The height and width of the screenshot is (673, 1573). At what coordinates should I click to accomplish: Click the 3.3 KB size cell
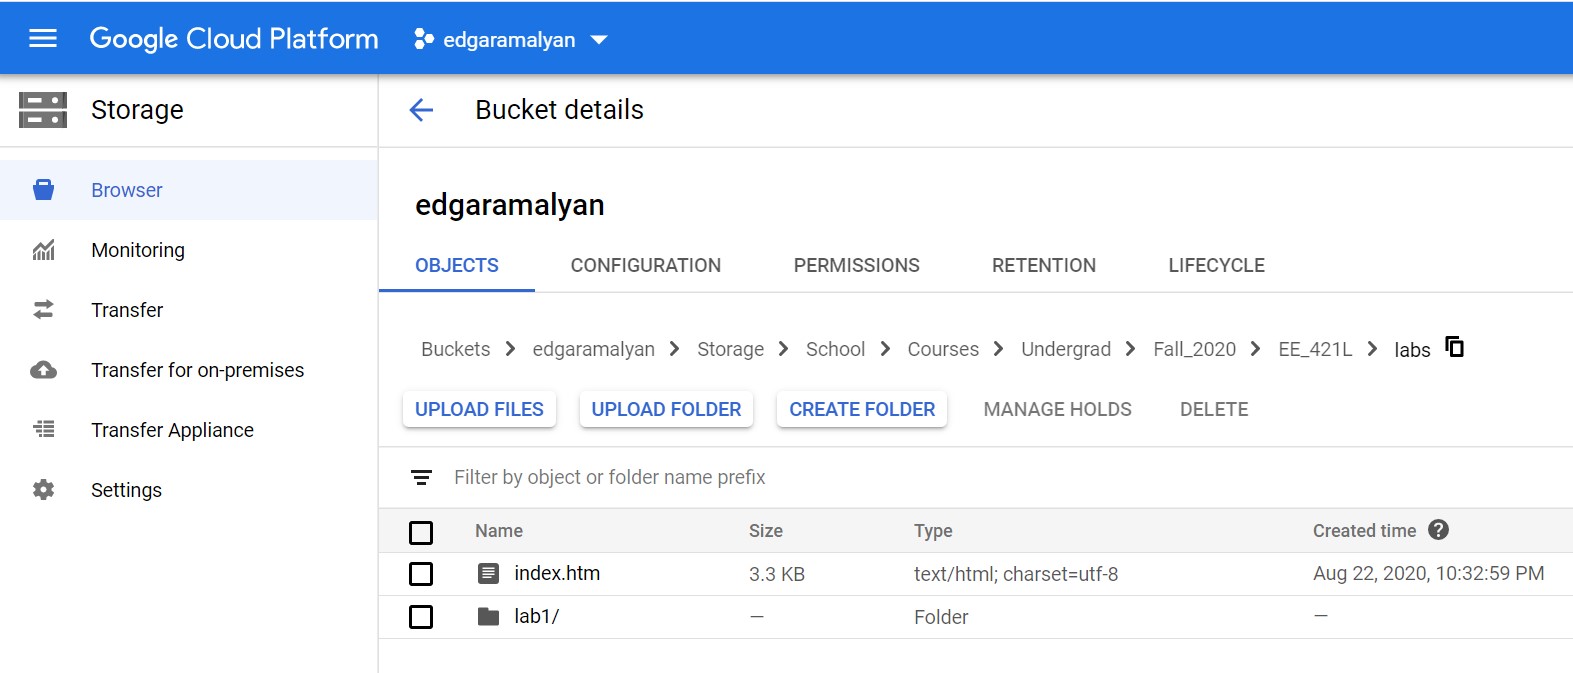point(777,574)
